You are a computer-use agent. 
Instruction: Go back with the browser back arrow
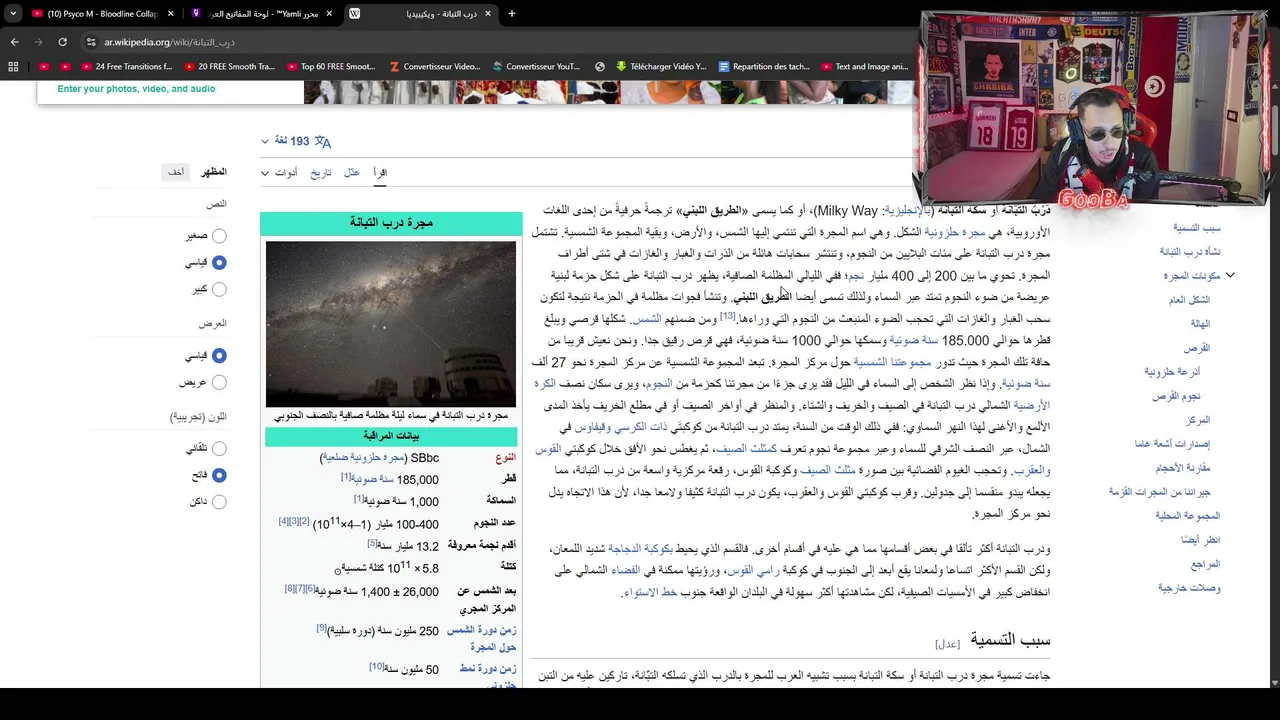(14, 42)
